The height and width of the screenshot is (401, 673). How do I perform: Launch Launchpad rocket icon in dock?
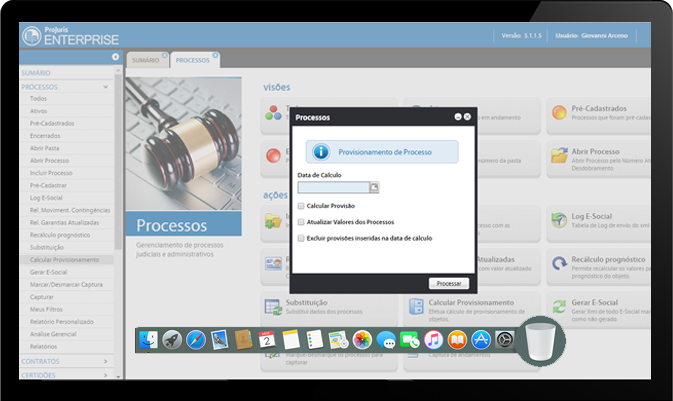pyautogui.click(x=172, y=340)
